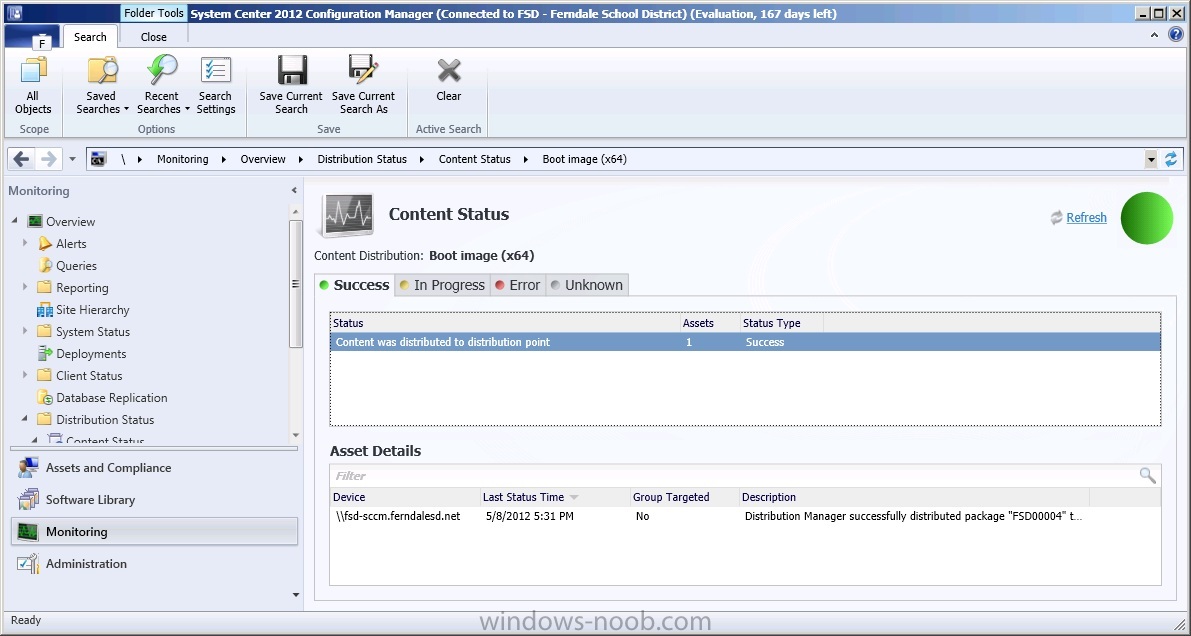Click Distribution Status in the breadcrumb path
This screenshot has width=1191, height=636.
pyautogui.click(x=362, y=160)
